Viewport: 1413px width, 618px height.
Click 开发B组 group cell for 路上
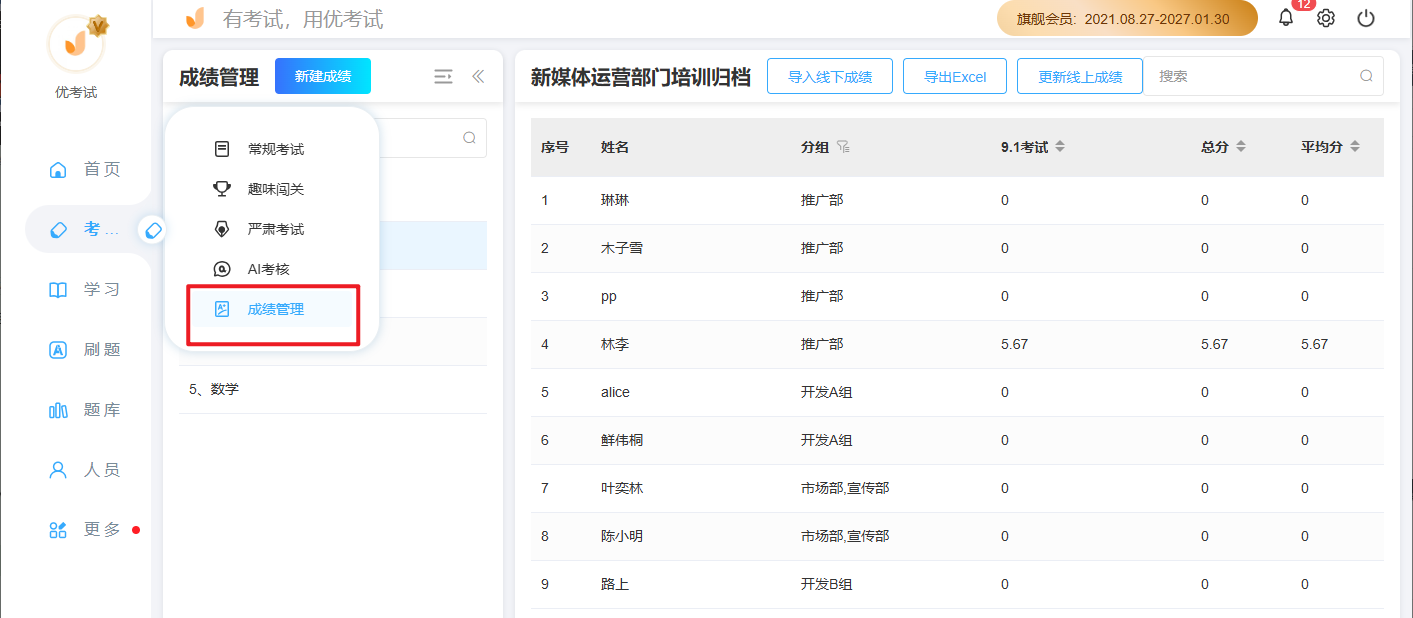pos(827,584)
